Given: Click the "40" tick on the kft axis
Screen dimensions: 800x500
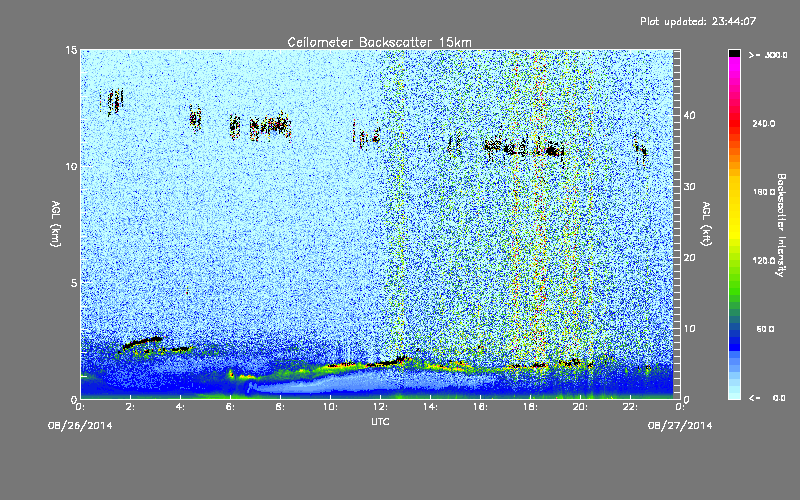Looking at the screenshot, I should [x=689, y=116].
